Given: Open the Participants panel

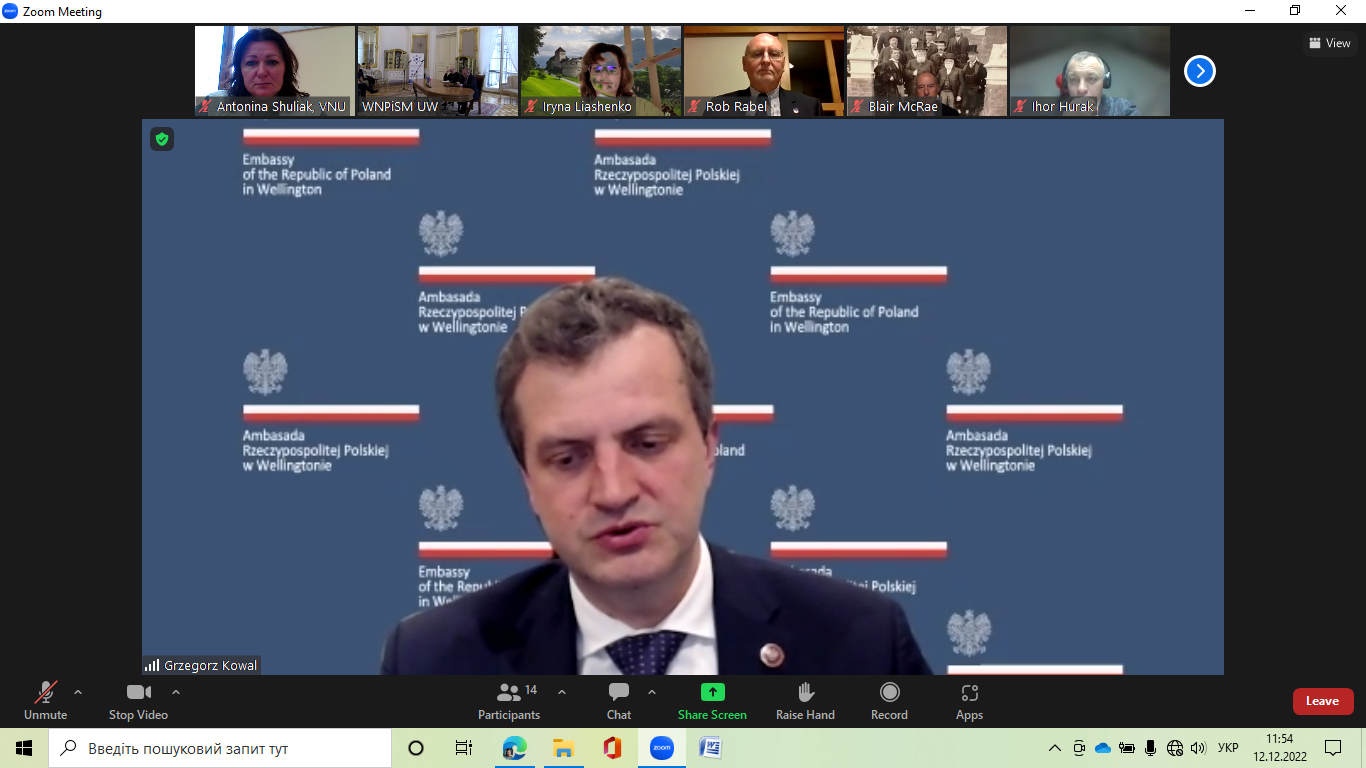Looking at the screenshot, I should click(509, 700).
